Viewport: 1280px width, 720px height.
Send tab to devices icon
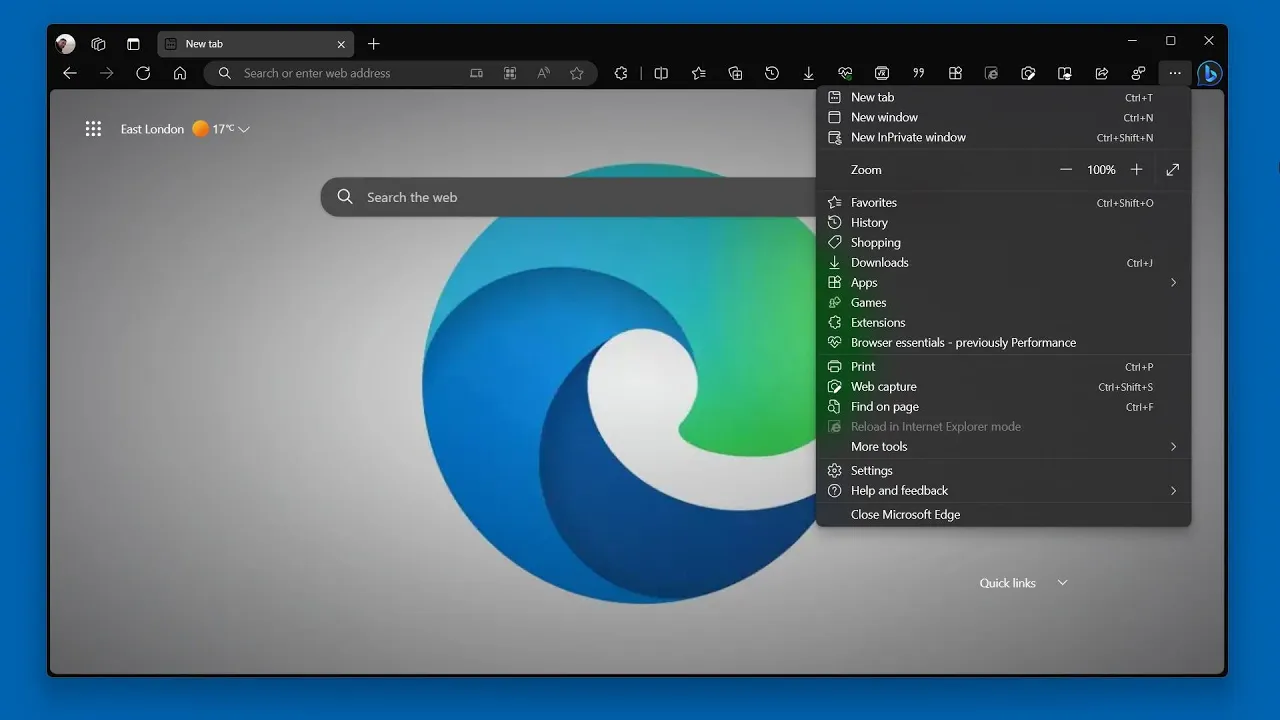point(476,73)
